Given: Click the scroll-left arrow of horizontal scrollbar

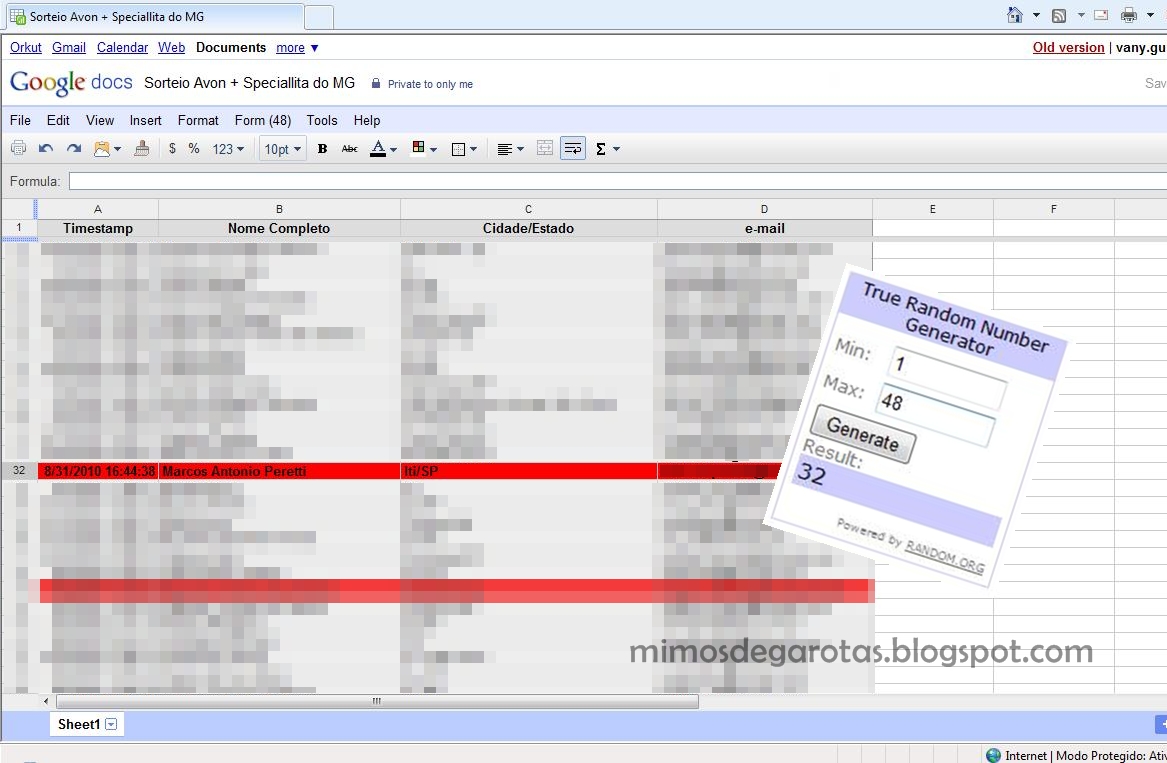Looking at the screenshot, I should 46,701.
